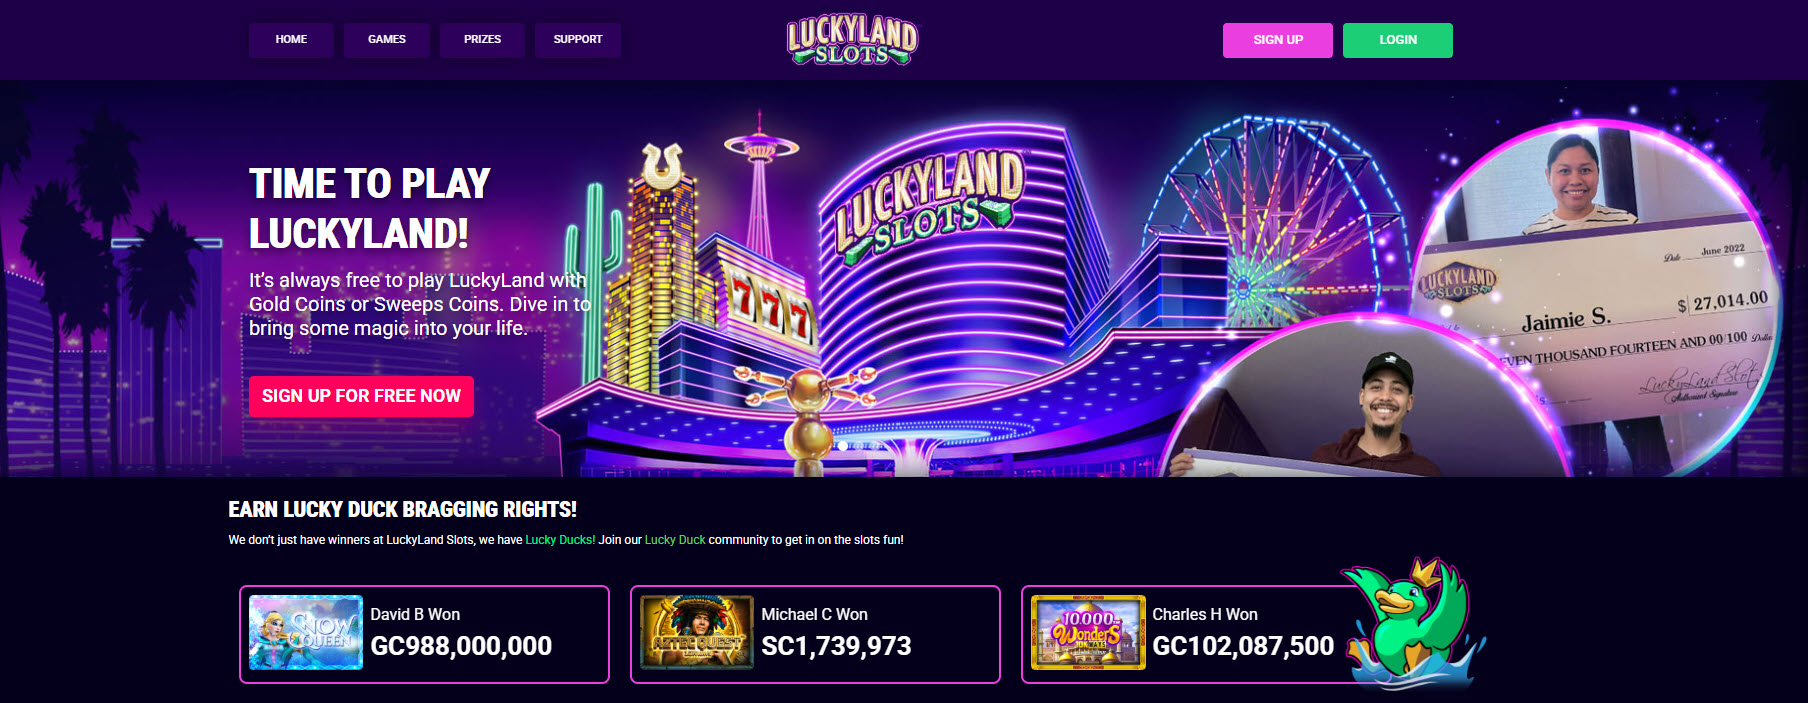Click the green LOGIN button
The image size is (1808, 703).
(x=1398, y=40)
